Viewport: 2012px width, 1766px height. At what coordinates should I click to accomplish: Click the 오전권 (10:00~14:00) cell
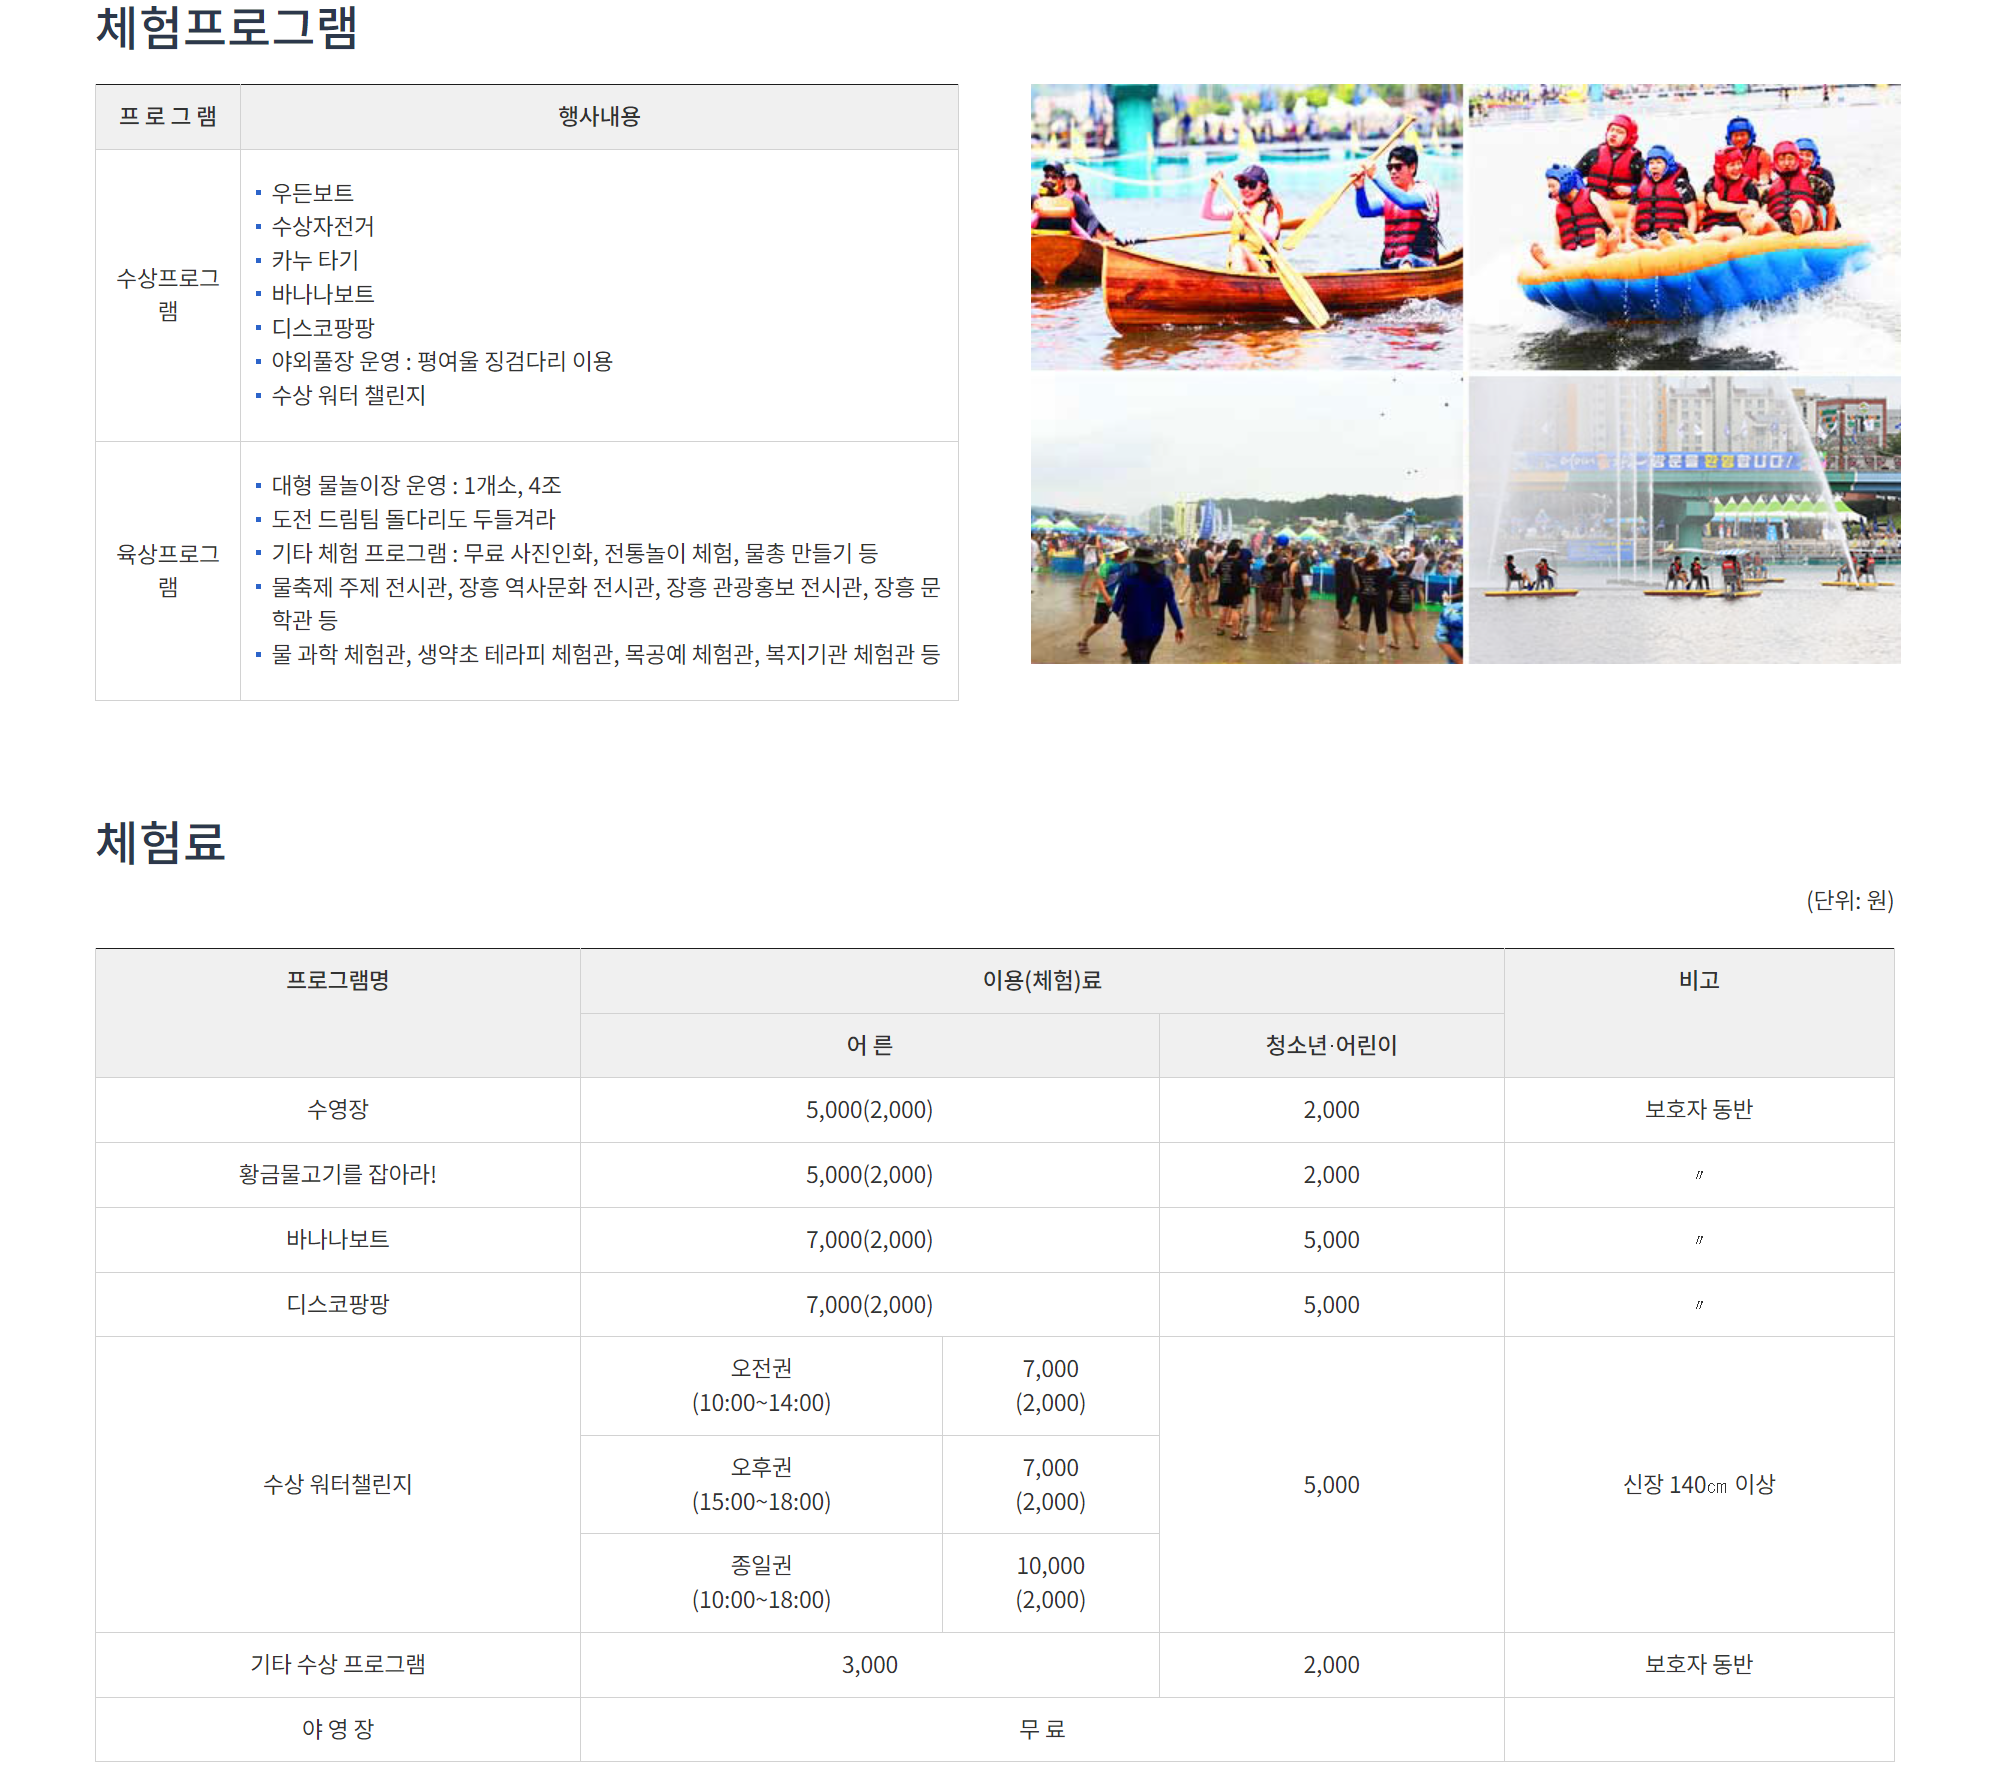pyautogui.click(x=760, y=1385)
